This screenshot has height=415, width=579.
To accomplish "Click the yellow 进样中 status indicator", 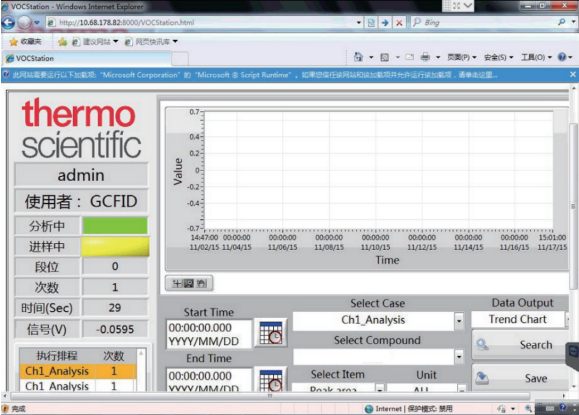I will [115, 247].
